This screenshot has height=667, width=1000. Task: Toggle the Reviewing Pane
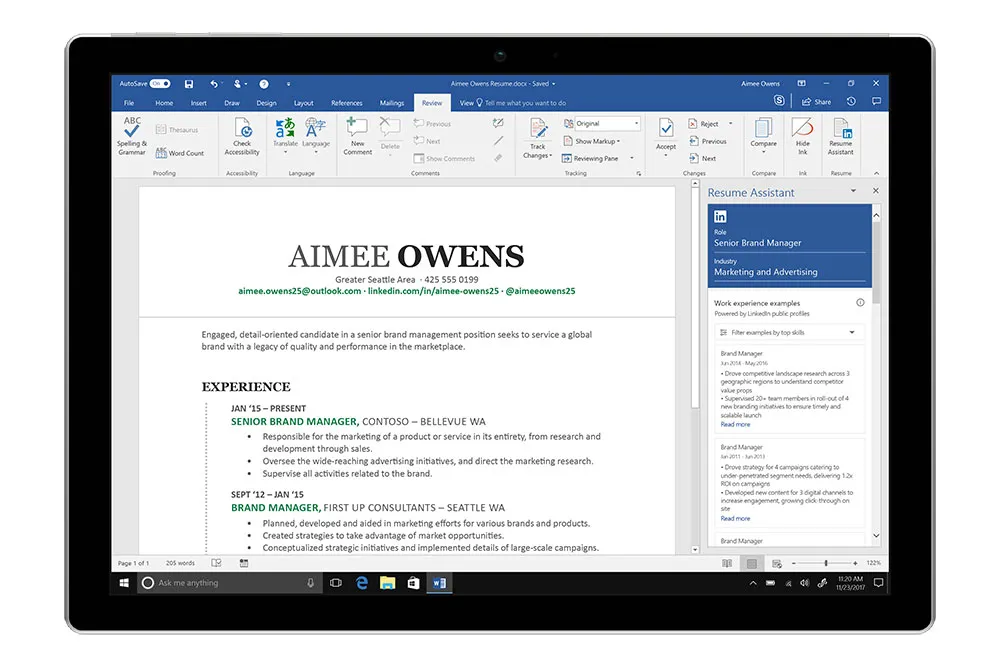pyautogui.click(x=594, y=158)
